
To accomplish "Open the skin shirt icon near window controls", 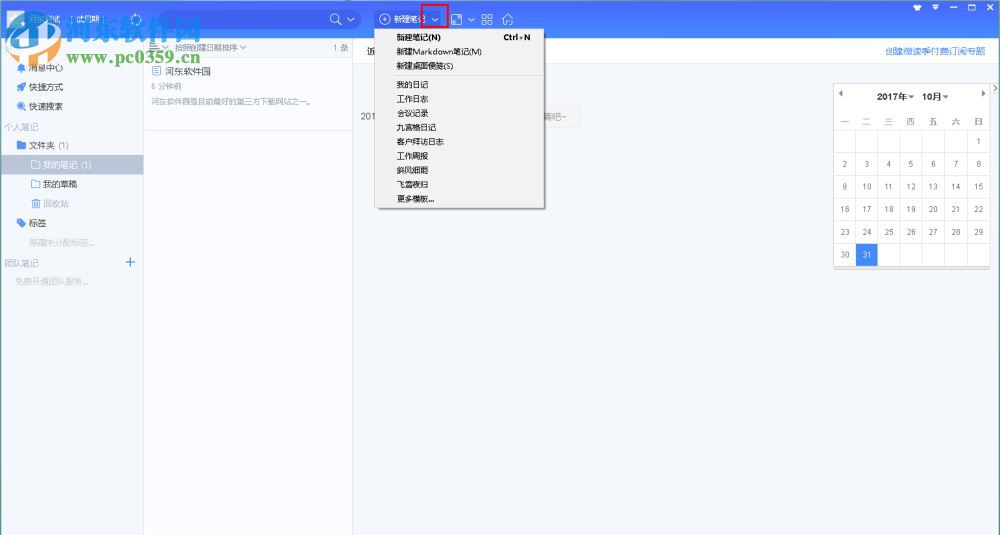I will [917, 8].
